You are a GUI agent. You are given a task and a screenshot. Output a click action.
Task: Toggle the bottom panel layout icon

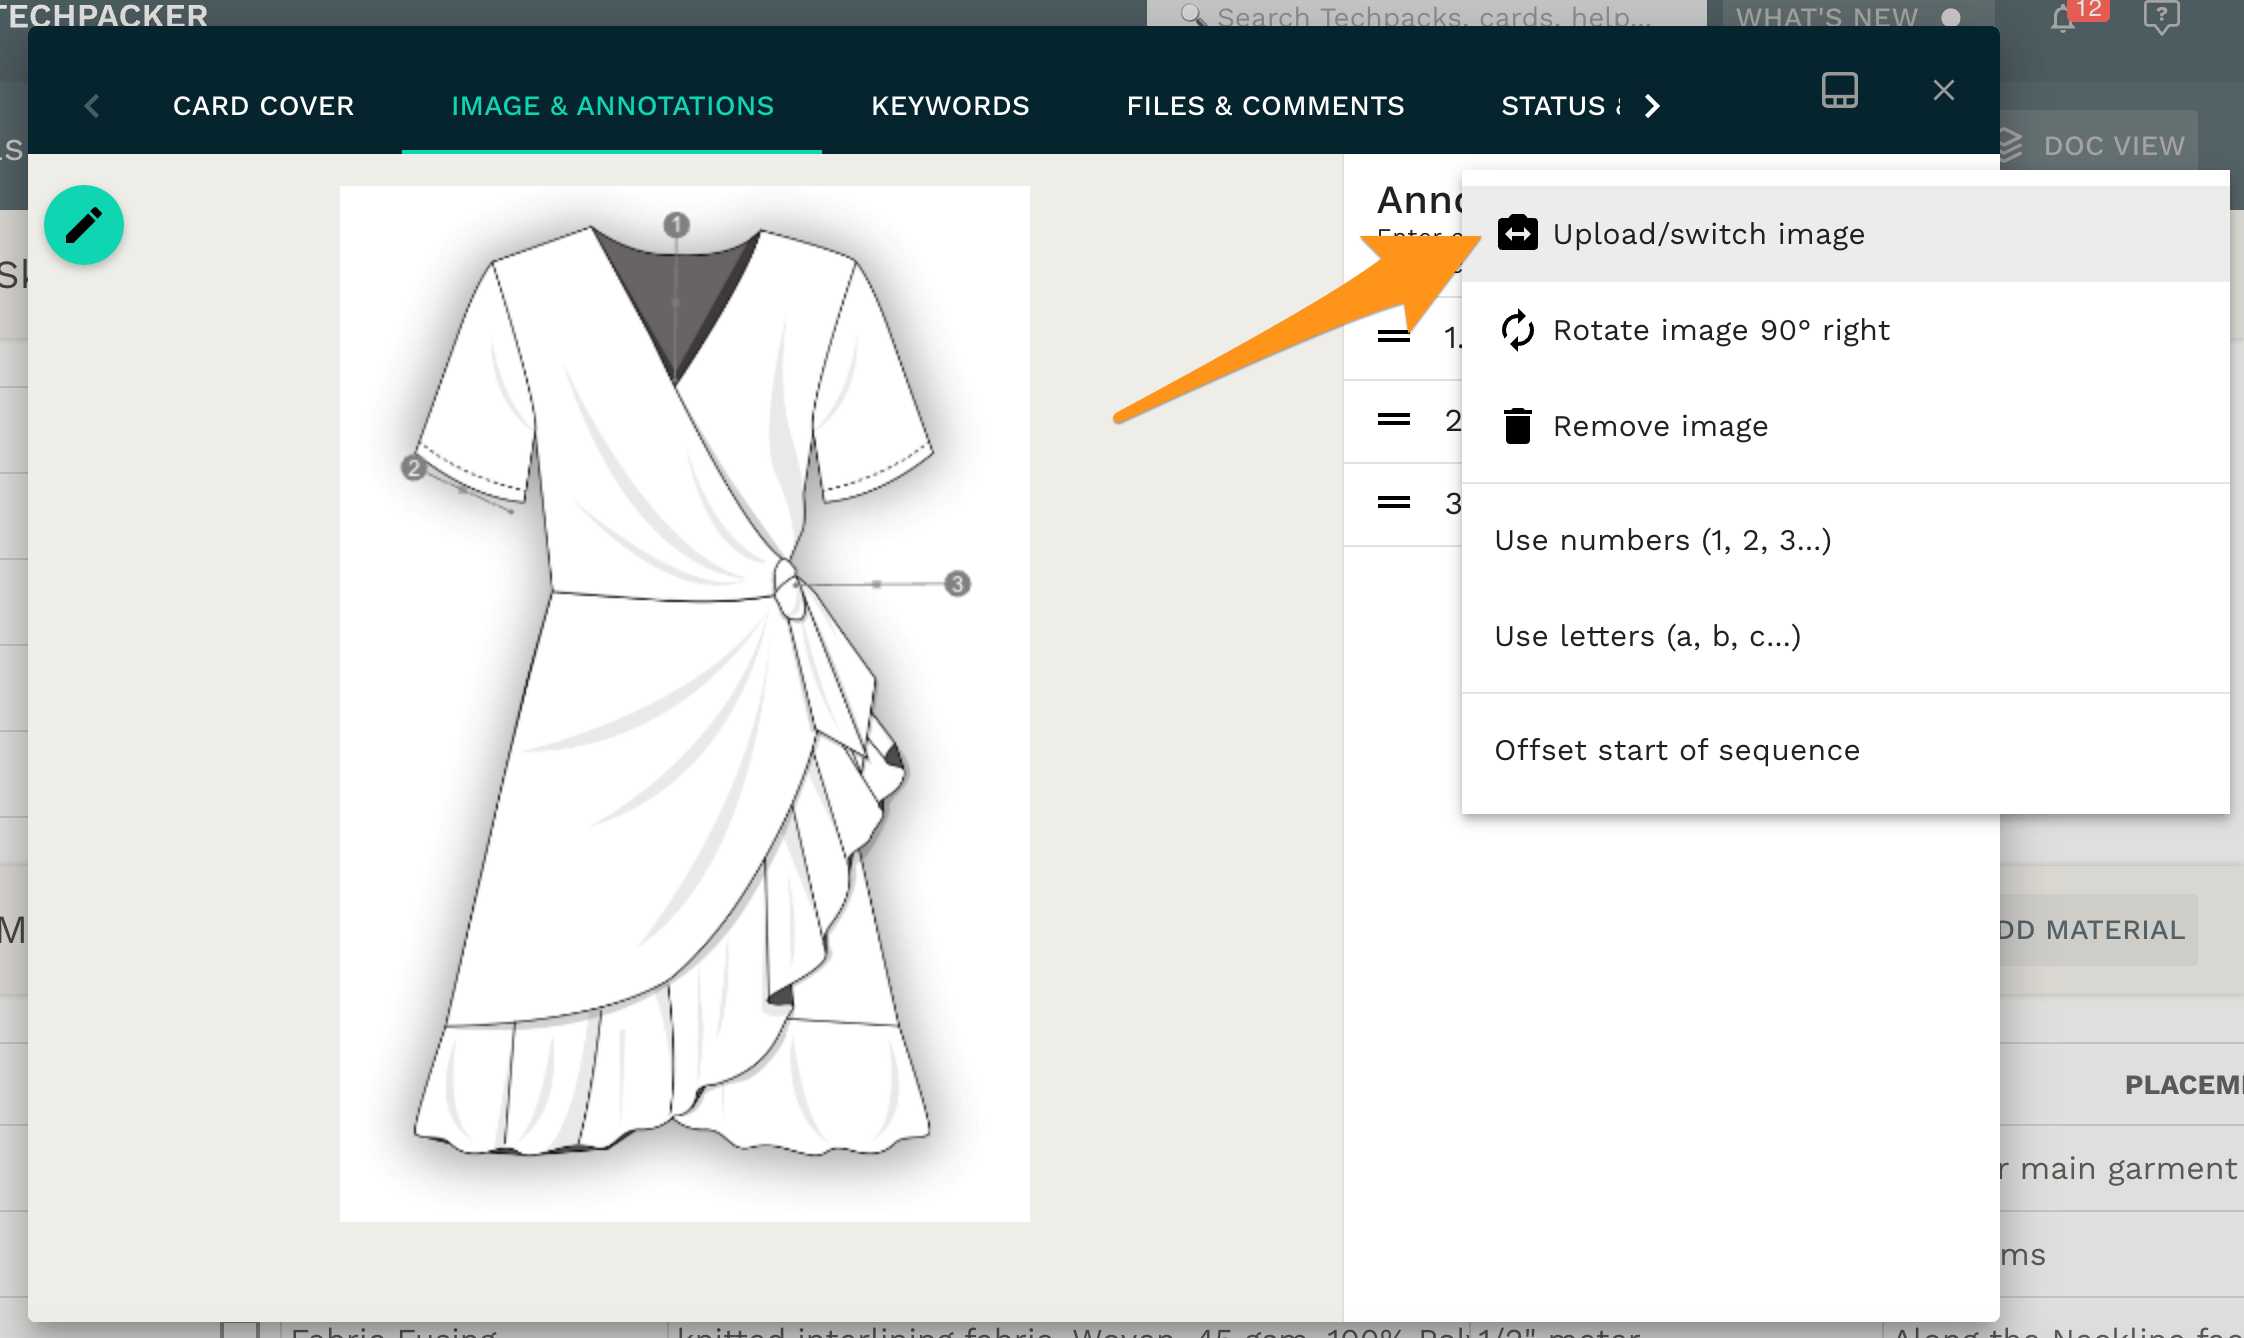click(x=1839, y=90)
